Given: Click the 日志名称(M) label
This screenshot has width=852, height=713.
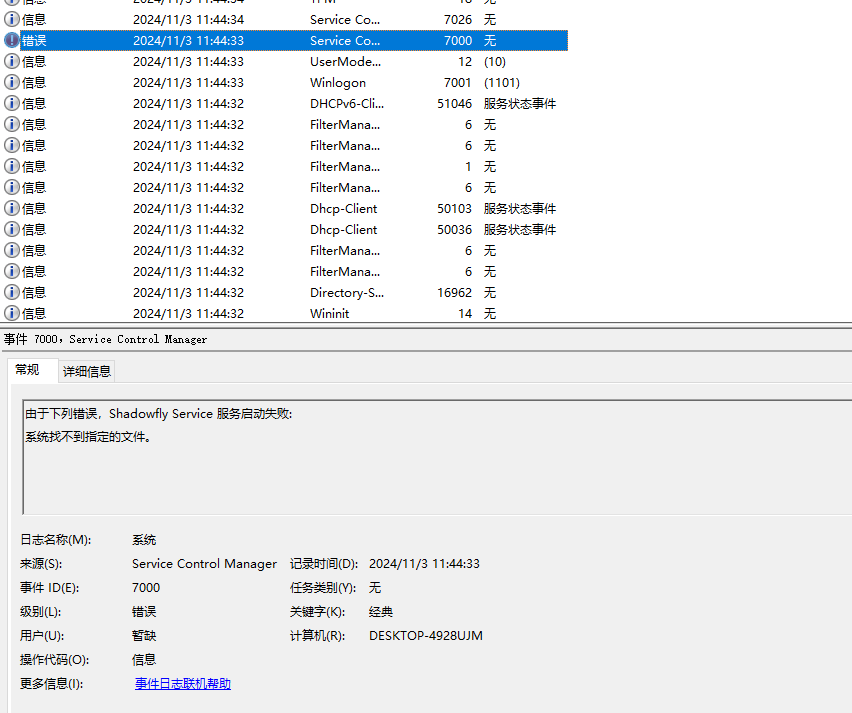Looking at the screenshot, I should (x=55, y=540).
